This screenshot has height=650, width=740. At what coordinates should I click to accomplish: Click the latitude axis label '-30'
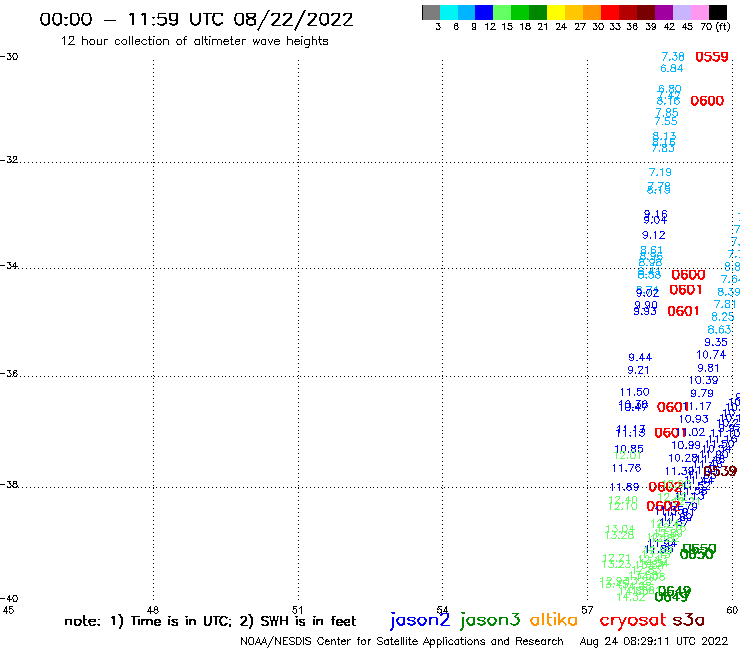click(9, 56)
